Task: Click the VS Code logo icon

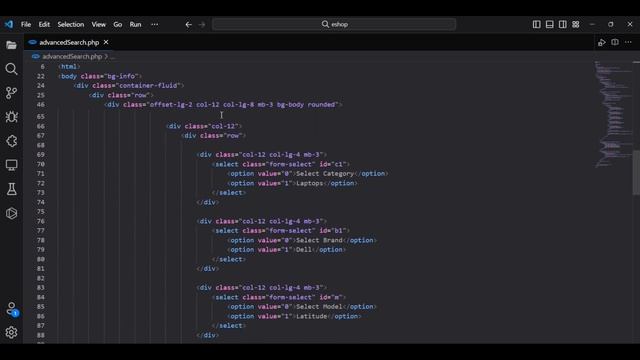Action: pos(9,24)
